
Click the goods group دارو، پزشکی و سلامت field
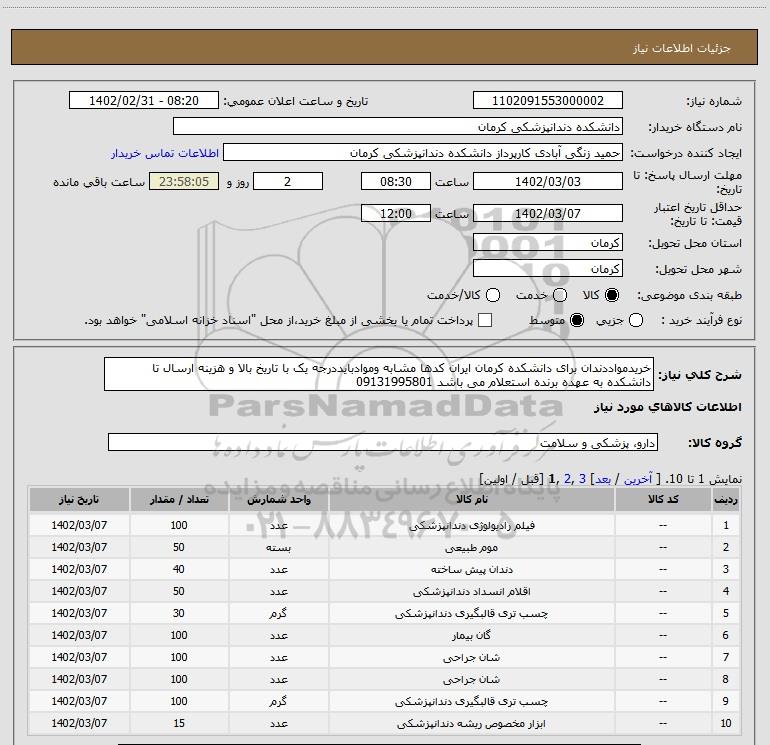(383, 442)
